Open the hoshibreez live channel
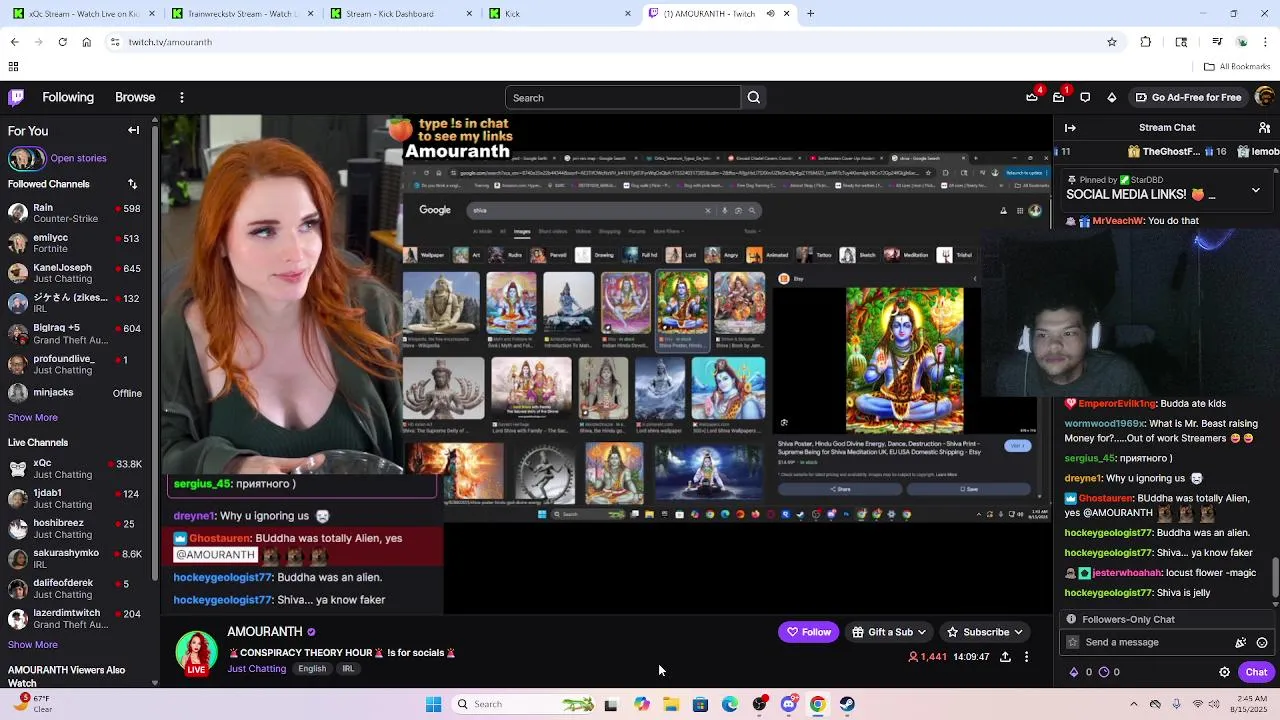1280x720 pixels. [x=77, y=528]
